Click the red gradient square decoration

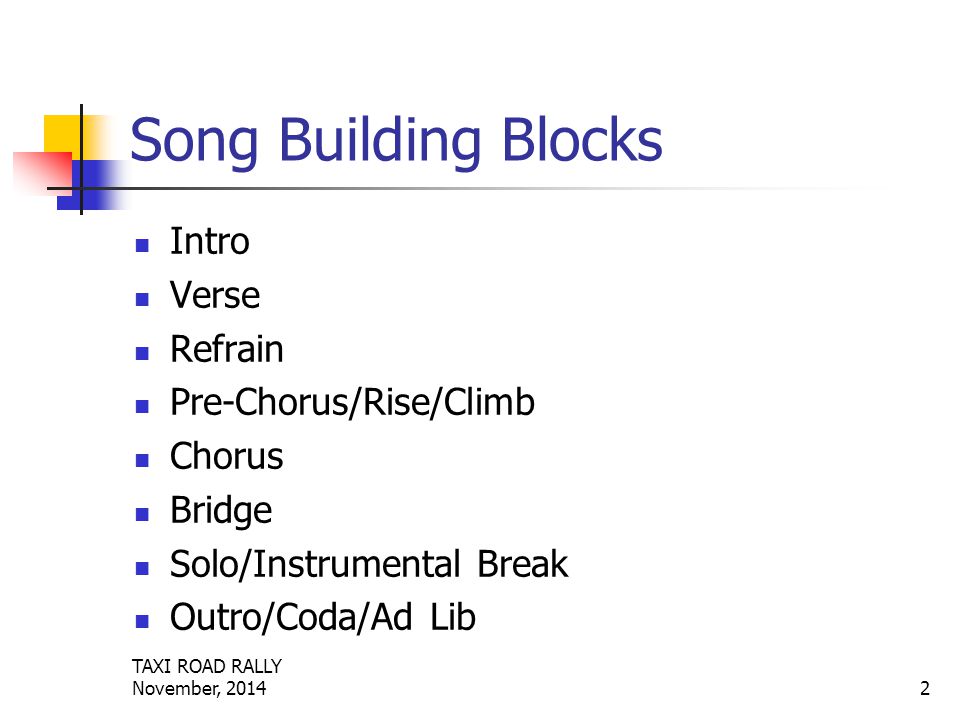pyautogui.click(x=43, y=173)
